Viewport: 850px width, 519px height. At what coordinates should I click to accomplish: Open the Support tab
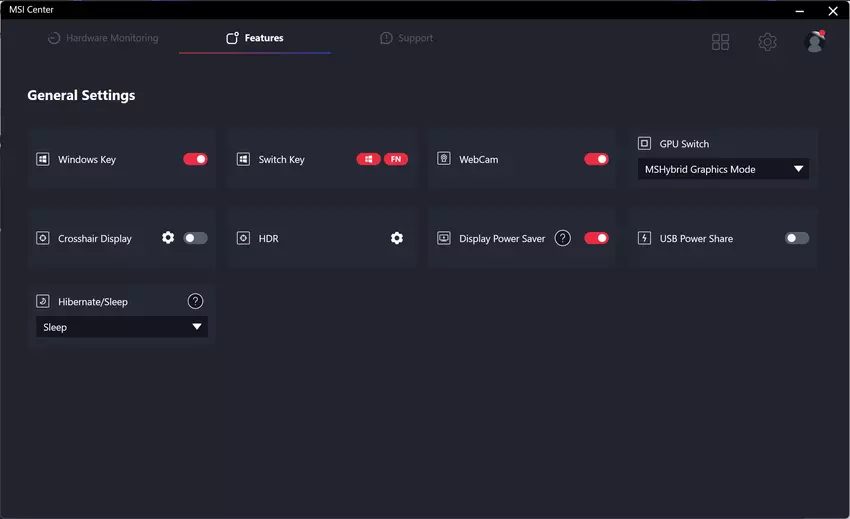[x=406, y=38]
